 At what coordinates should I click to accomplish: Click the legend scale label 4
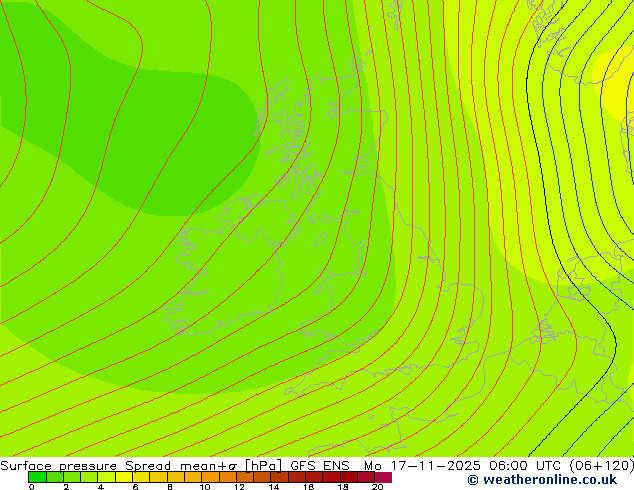pyautogui.click(x=101, y=487)
